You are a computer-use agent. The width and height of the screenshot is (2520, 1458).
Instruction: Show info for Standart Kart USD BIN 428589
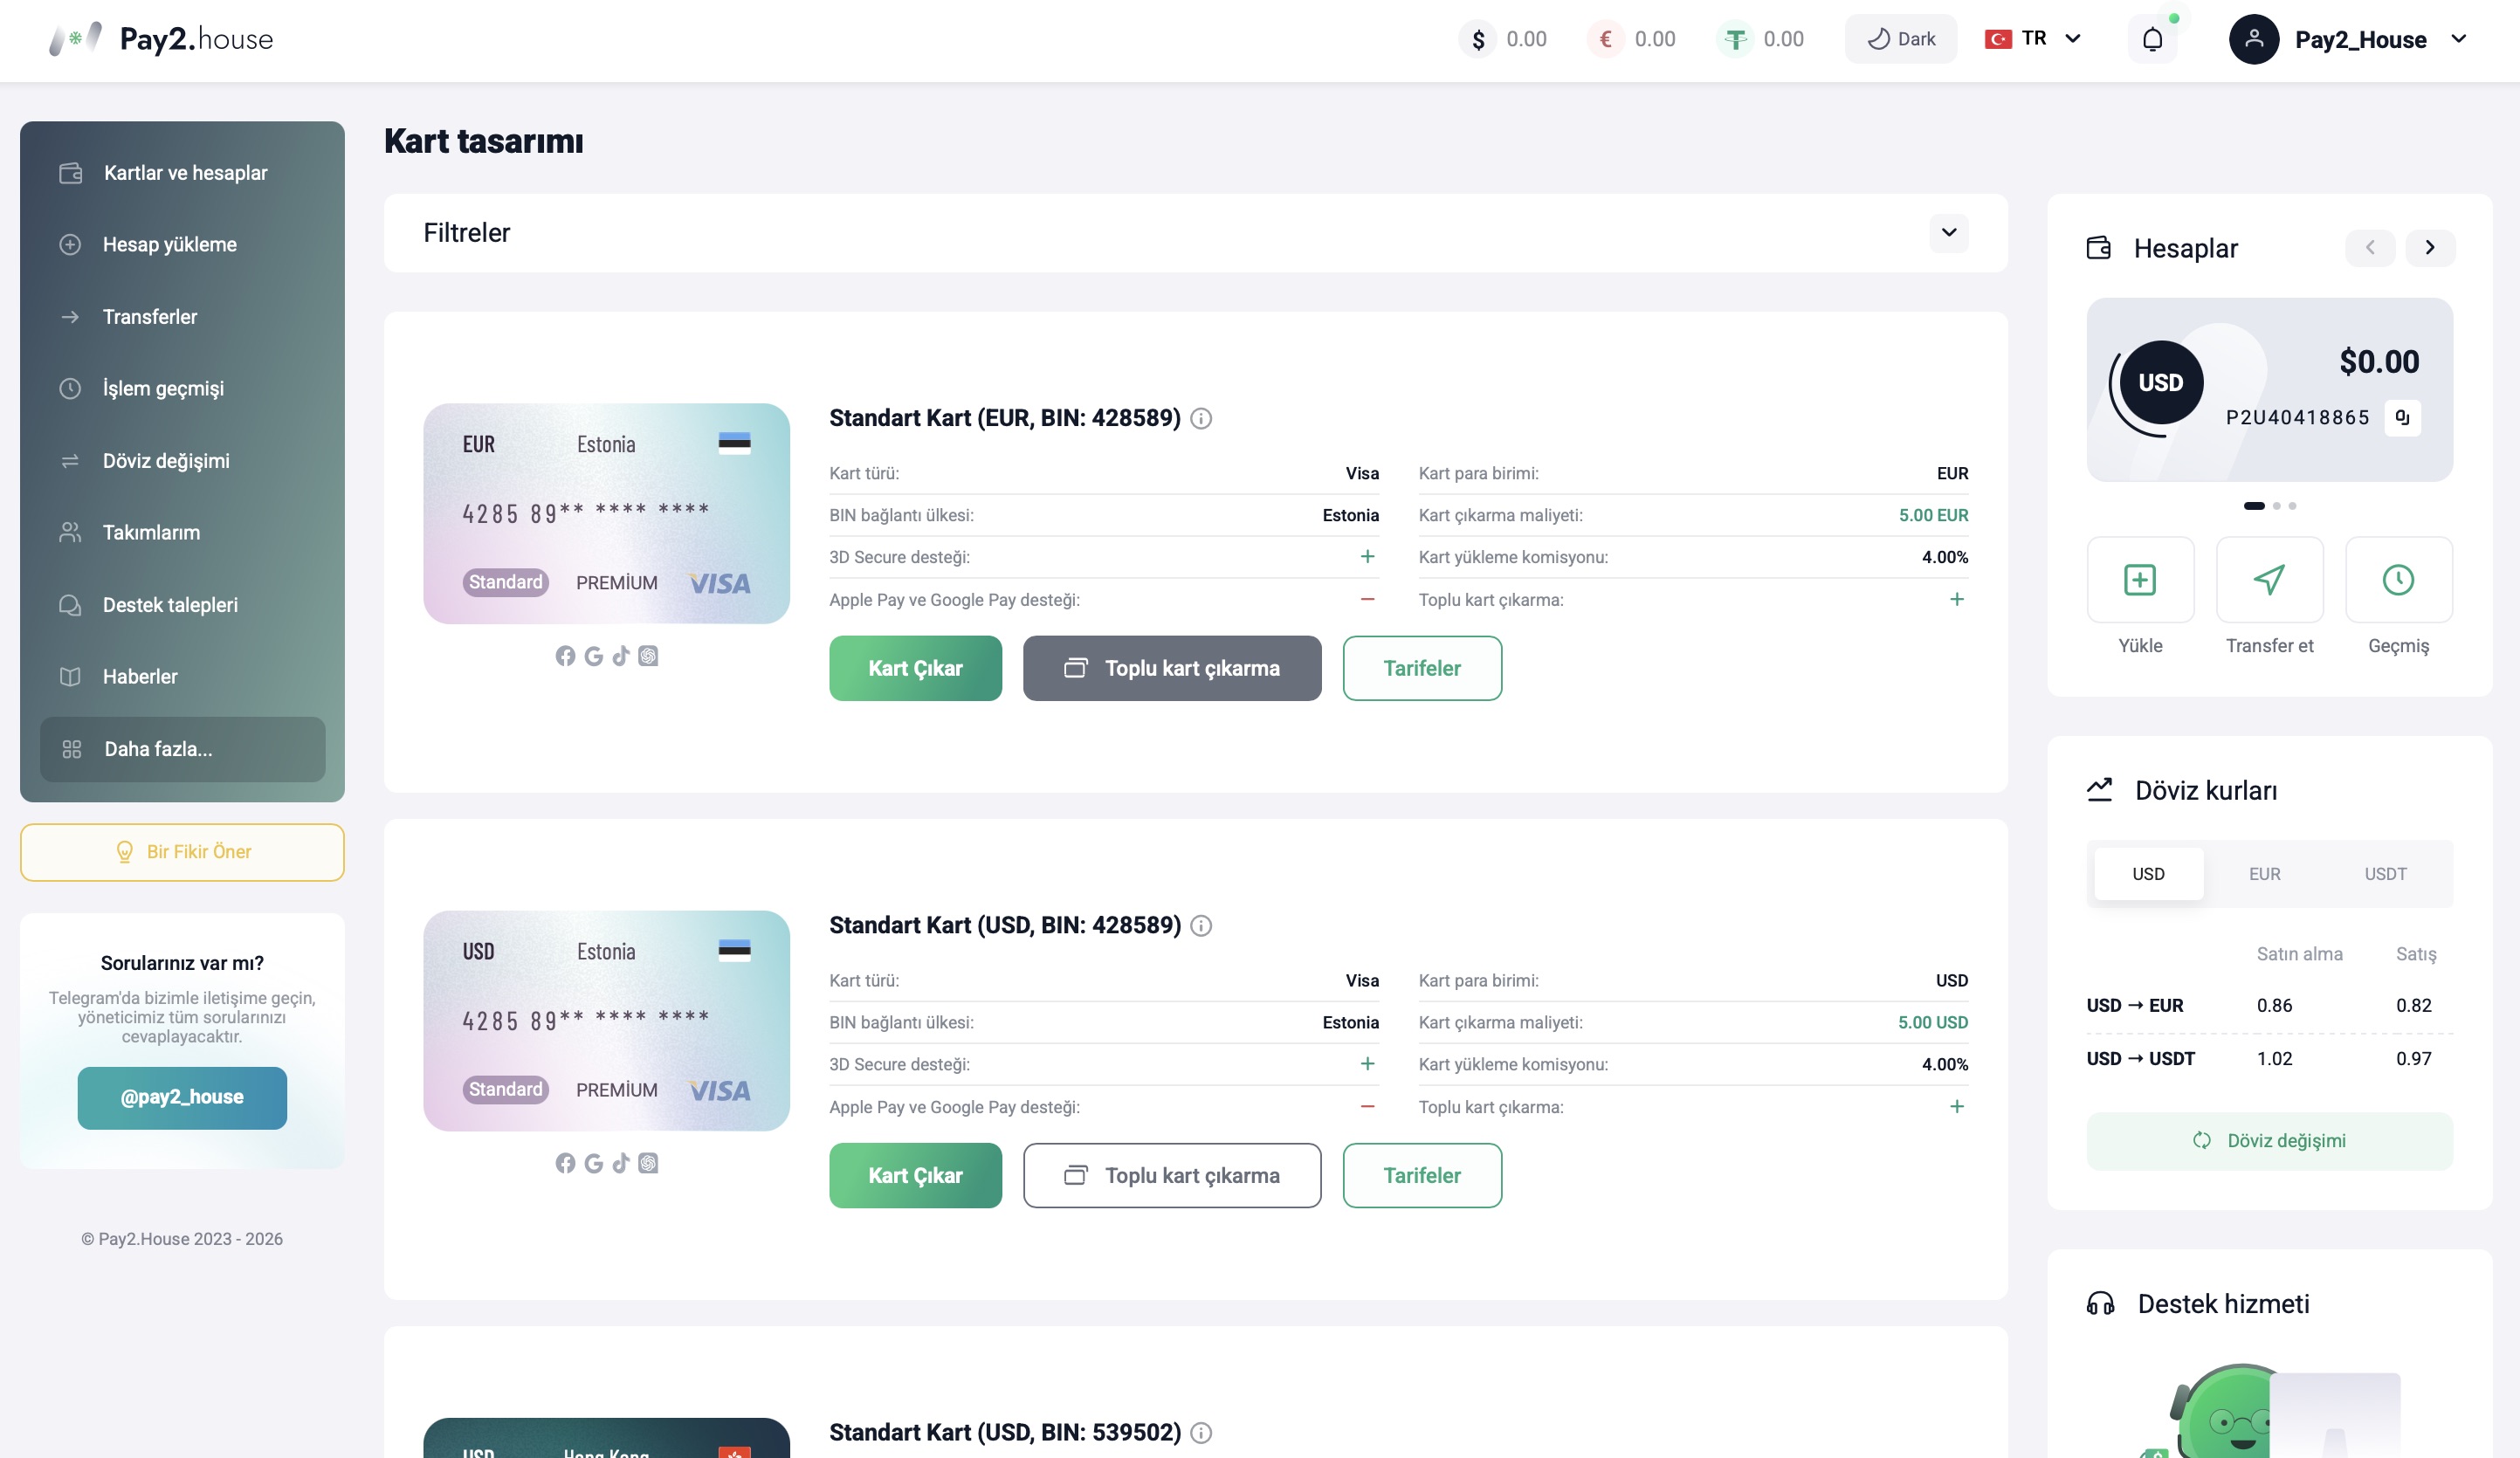(1201, 926)
